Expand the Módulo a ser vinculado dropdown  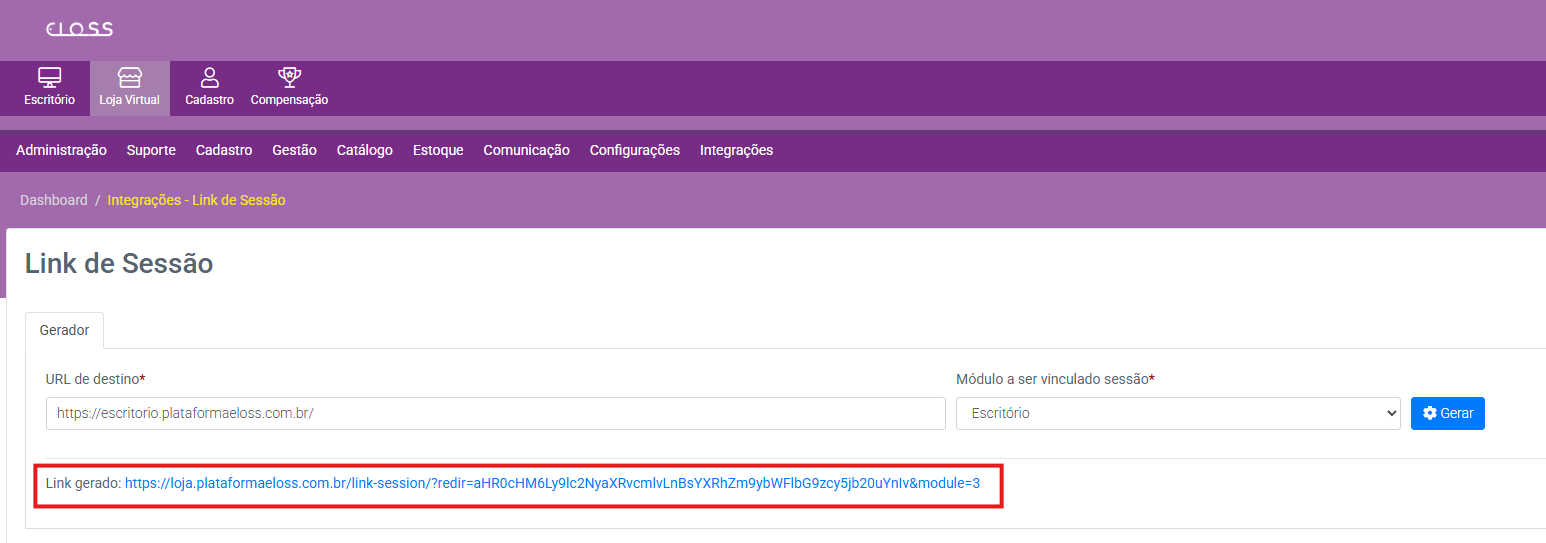click(x=1178, y=413)
